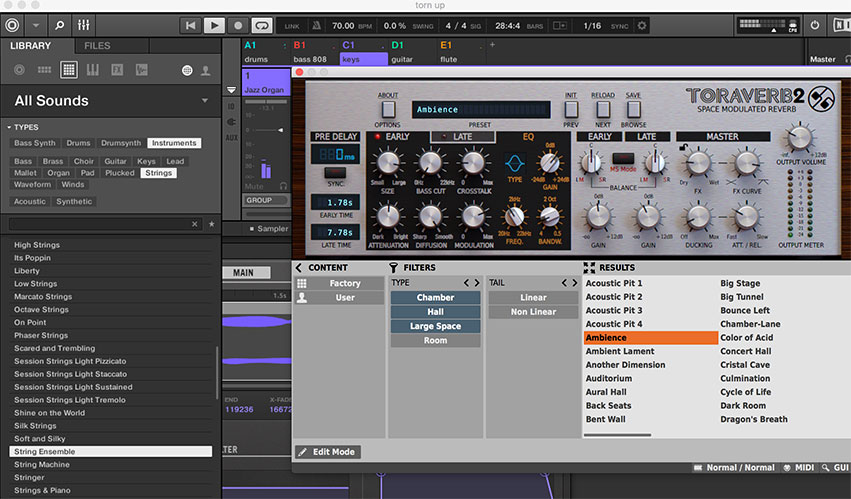The width and height of the screenshot is (851, 499).
Task: Enable the Strings type filter tag
Action: point(158,173)
